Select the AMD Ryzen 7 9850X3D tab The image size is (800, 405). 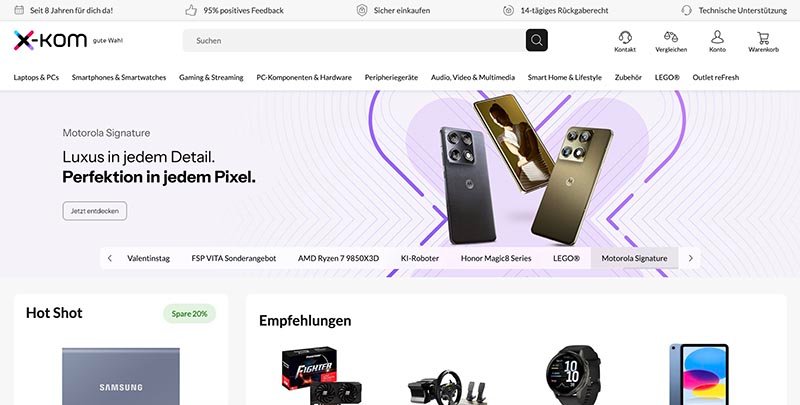point(338,258)
